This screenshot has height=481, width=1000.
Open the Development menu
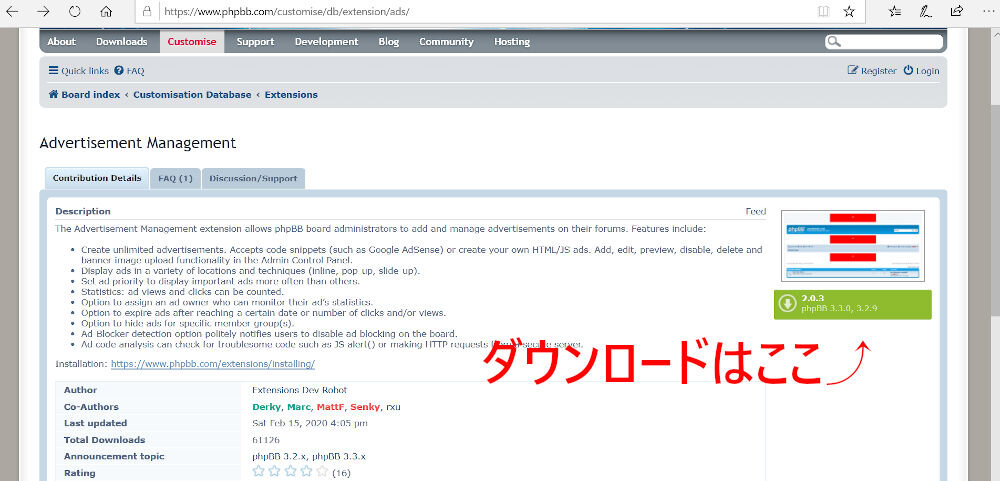tap(327, 41)
